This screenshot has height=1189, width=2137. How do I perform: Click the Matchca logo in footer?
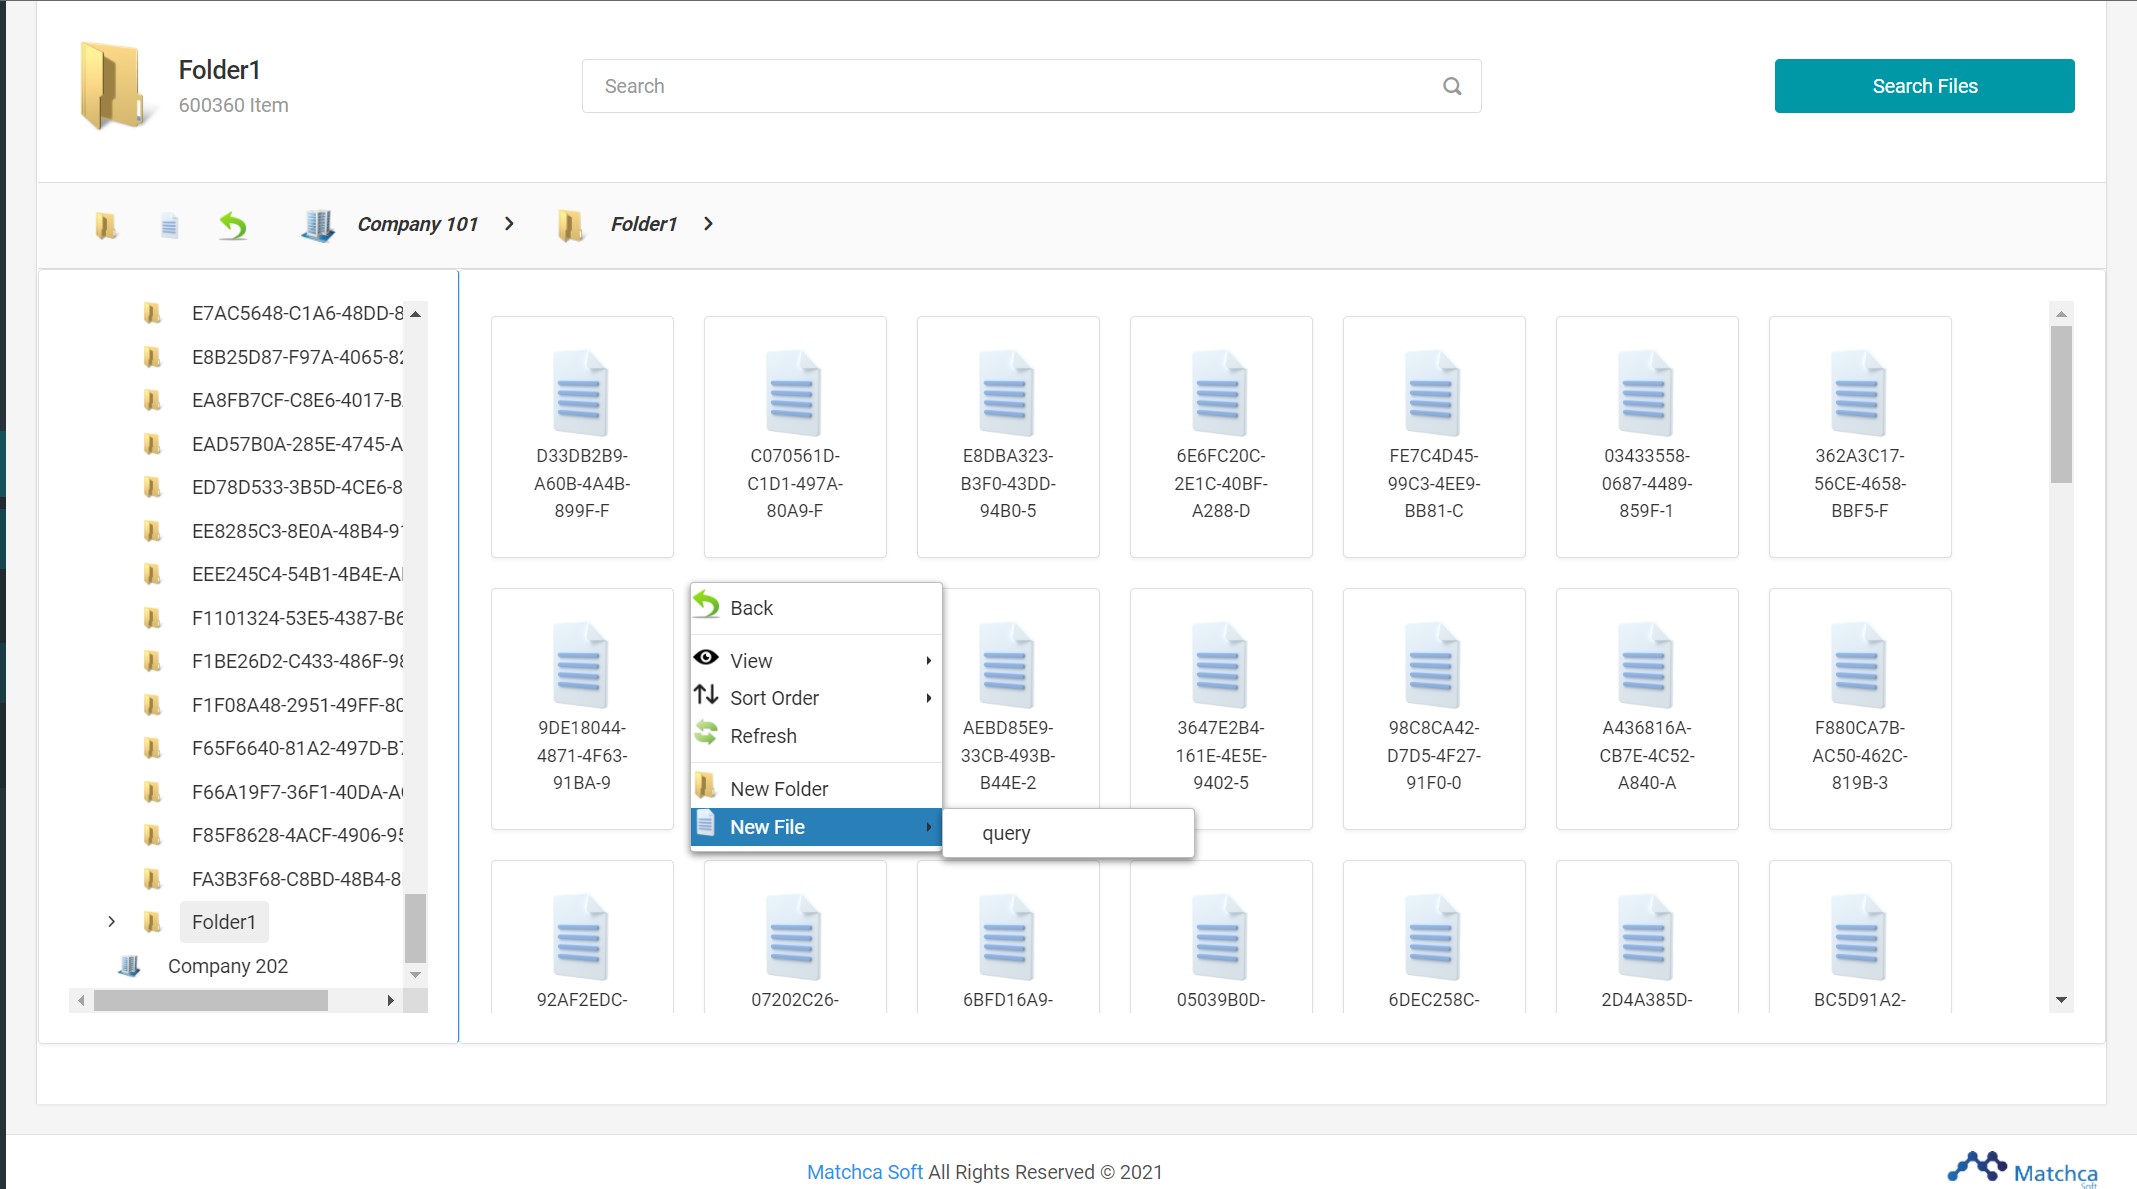point(2022,1169)
